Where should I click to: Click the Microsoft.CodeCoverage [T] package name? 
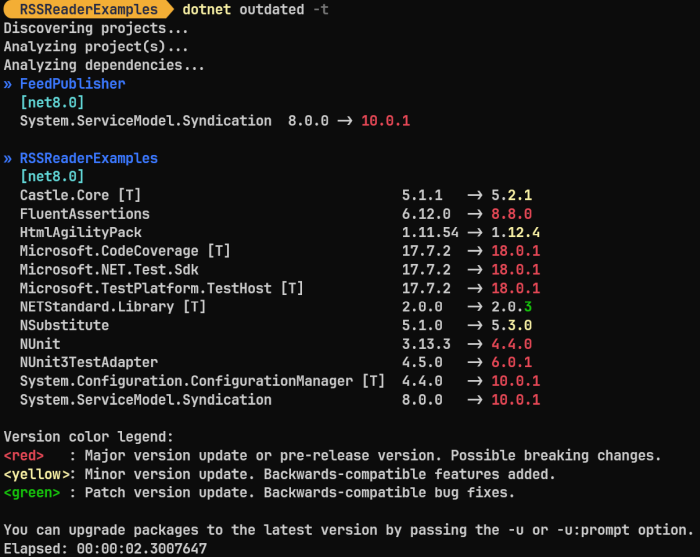click(125, 251)
